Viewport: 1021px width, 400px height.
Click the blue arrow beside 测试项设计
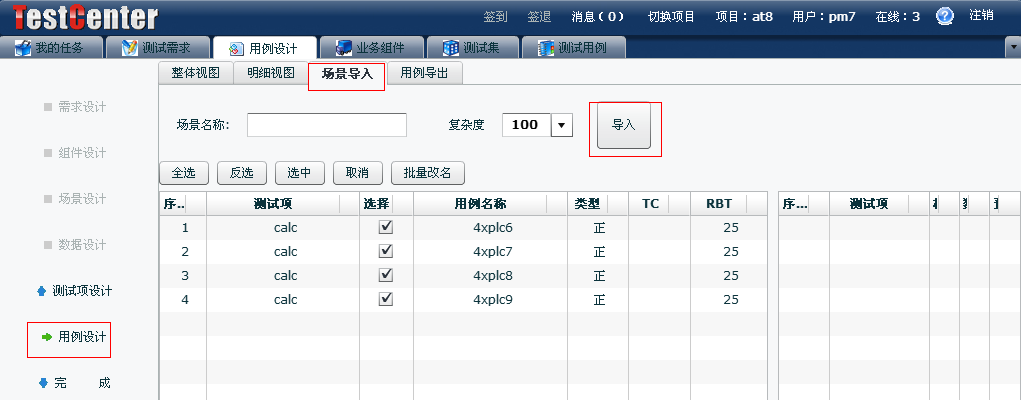click(x=41, y=291)
